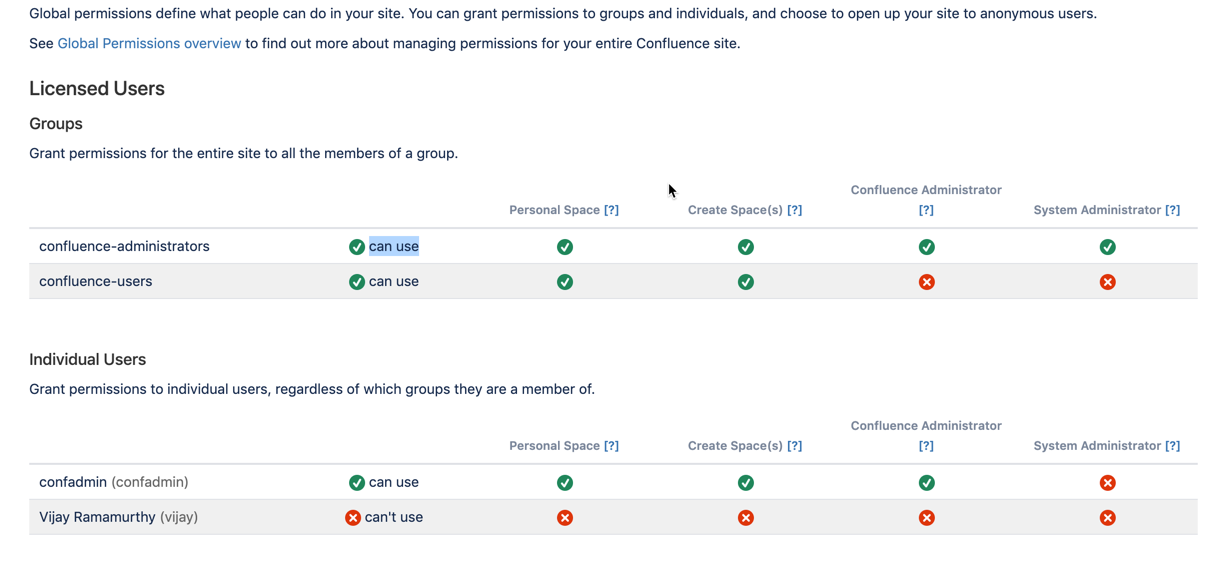Click the System Administrator check for confluence-administrators
The height and width of the screenshot is (574, 1207).
click(x=1108, y=247)
